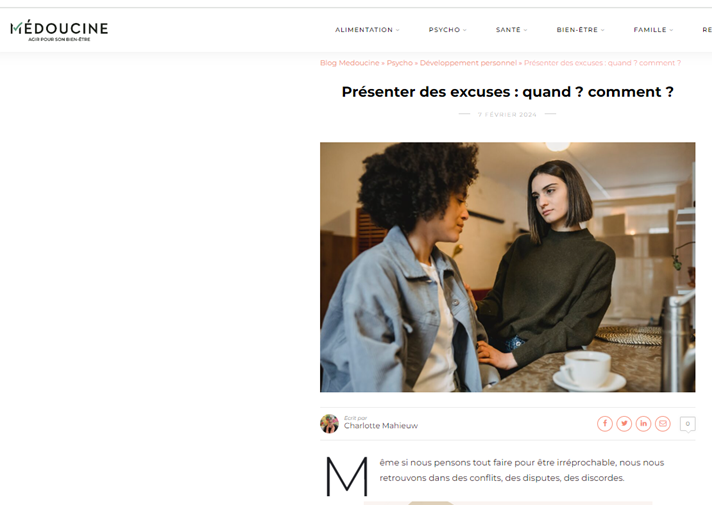Screen dimensions: 712x505
Task: Open author Charlotte Mahieuw's name link
Action: [x=381, y=426]
